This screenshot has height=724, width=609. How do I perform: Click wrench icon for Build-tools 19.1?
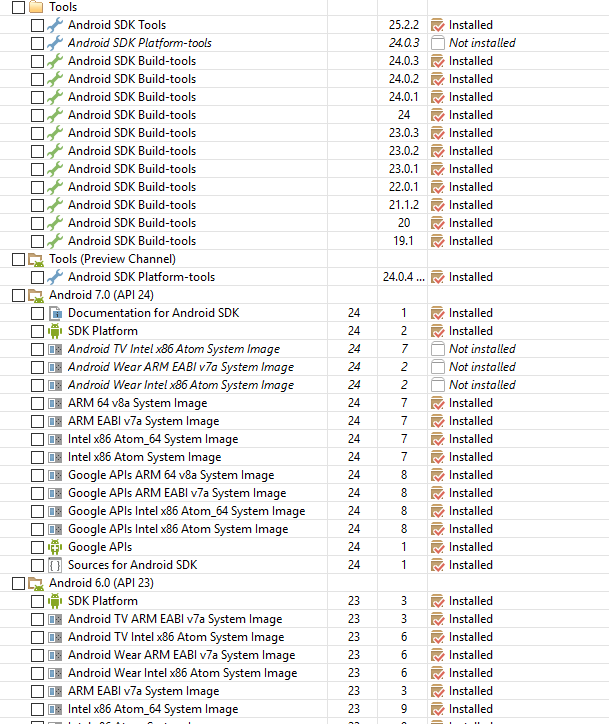point(55,241)
